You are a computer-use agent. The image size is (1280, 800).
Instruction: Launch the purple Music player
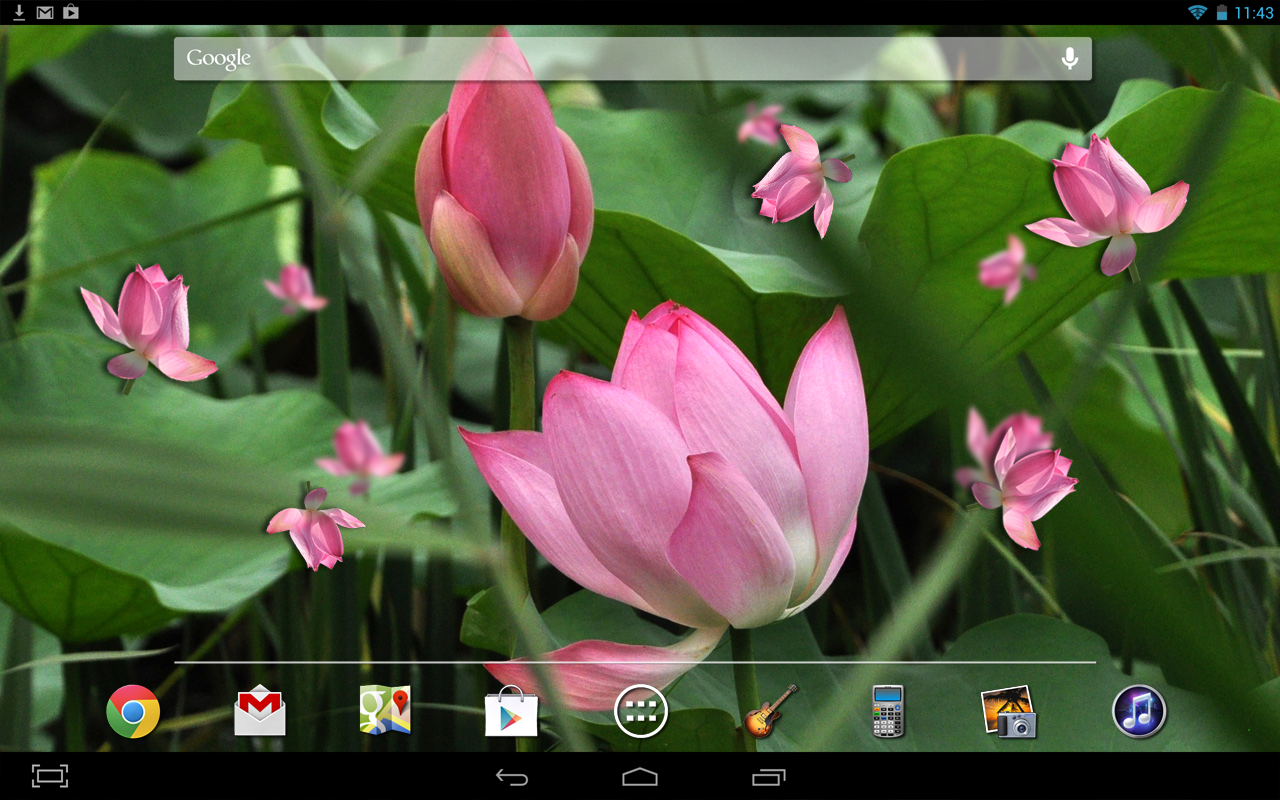pyautogui.click(x=1141, y=711)
